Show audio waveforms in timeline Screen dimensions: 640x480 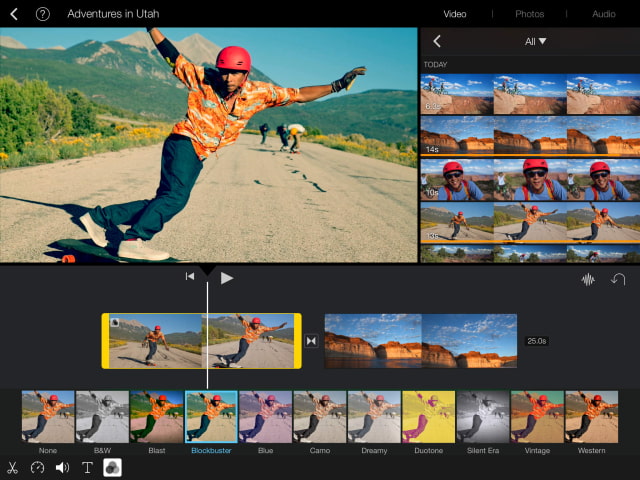click(588, 279)
